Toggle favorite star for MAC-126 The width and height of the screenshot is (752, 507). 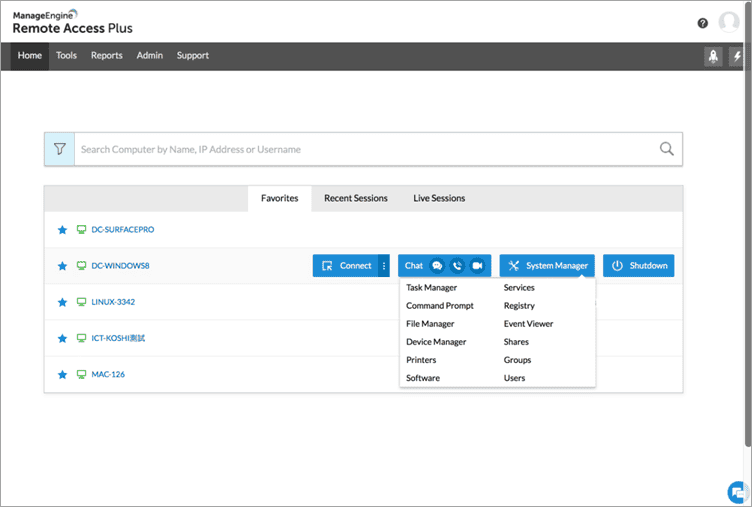(62, 375)
